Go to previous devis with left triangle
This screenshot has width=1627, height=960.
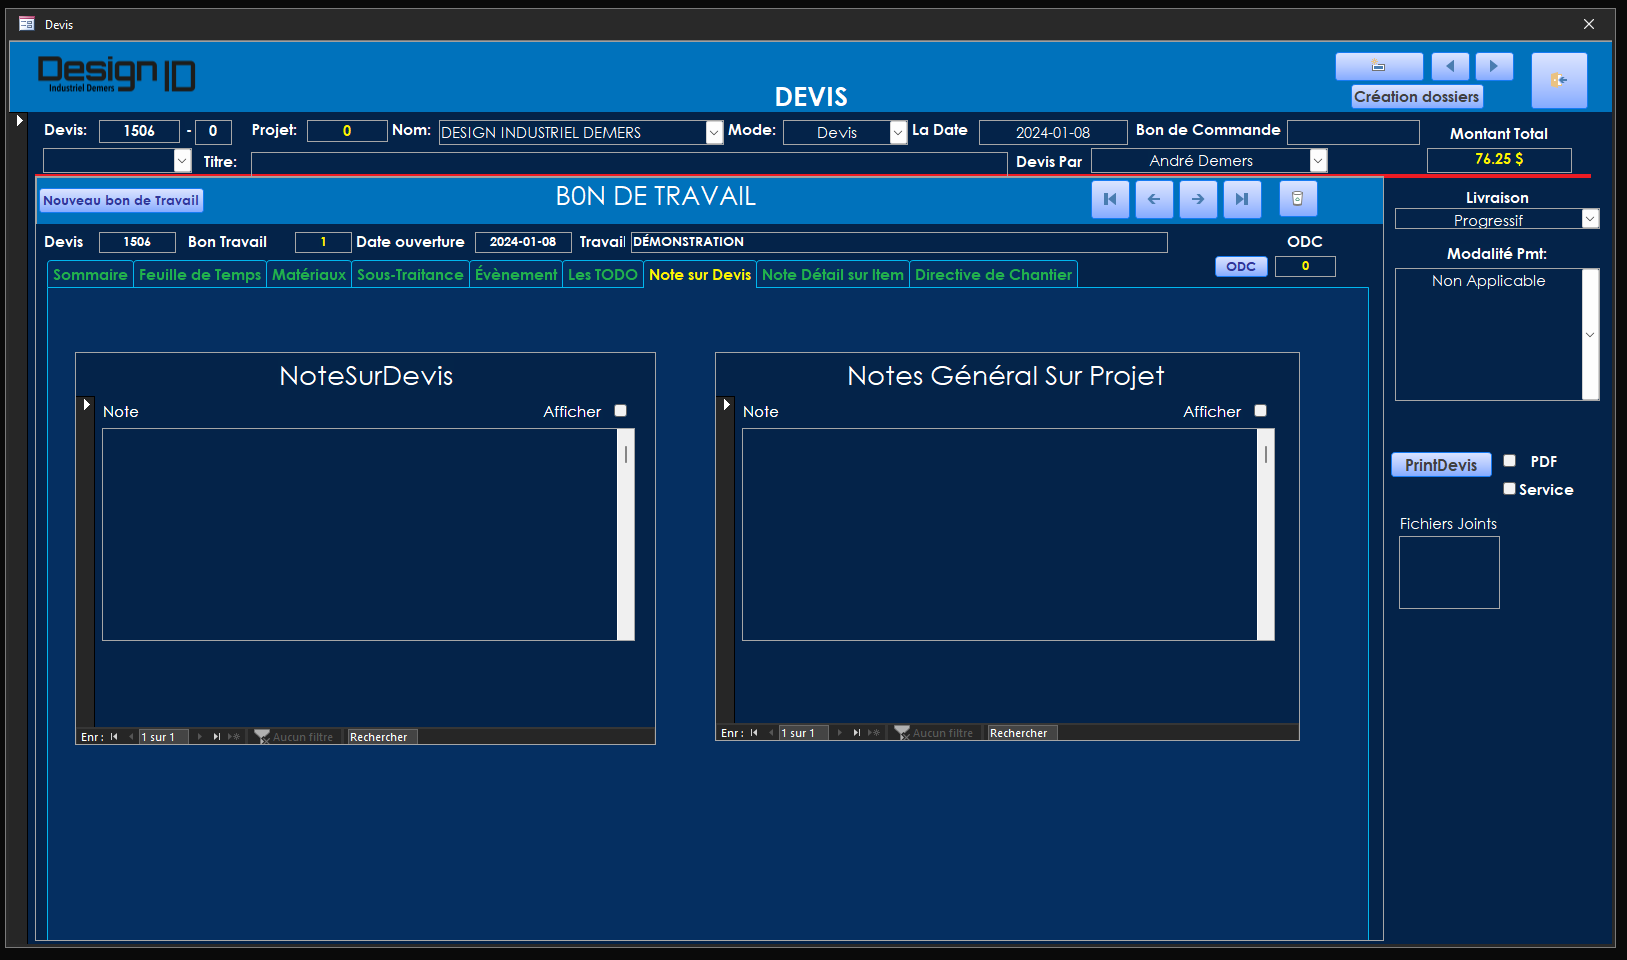(1449, 67)
